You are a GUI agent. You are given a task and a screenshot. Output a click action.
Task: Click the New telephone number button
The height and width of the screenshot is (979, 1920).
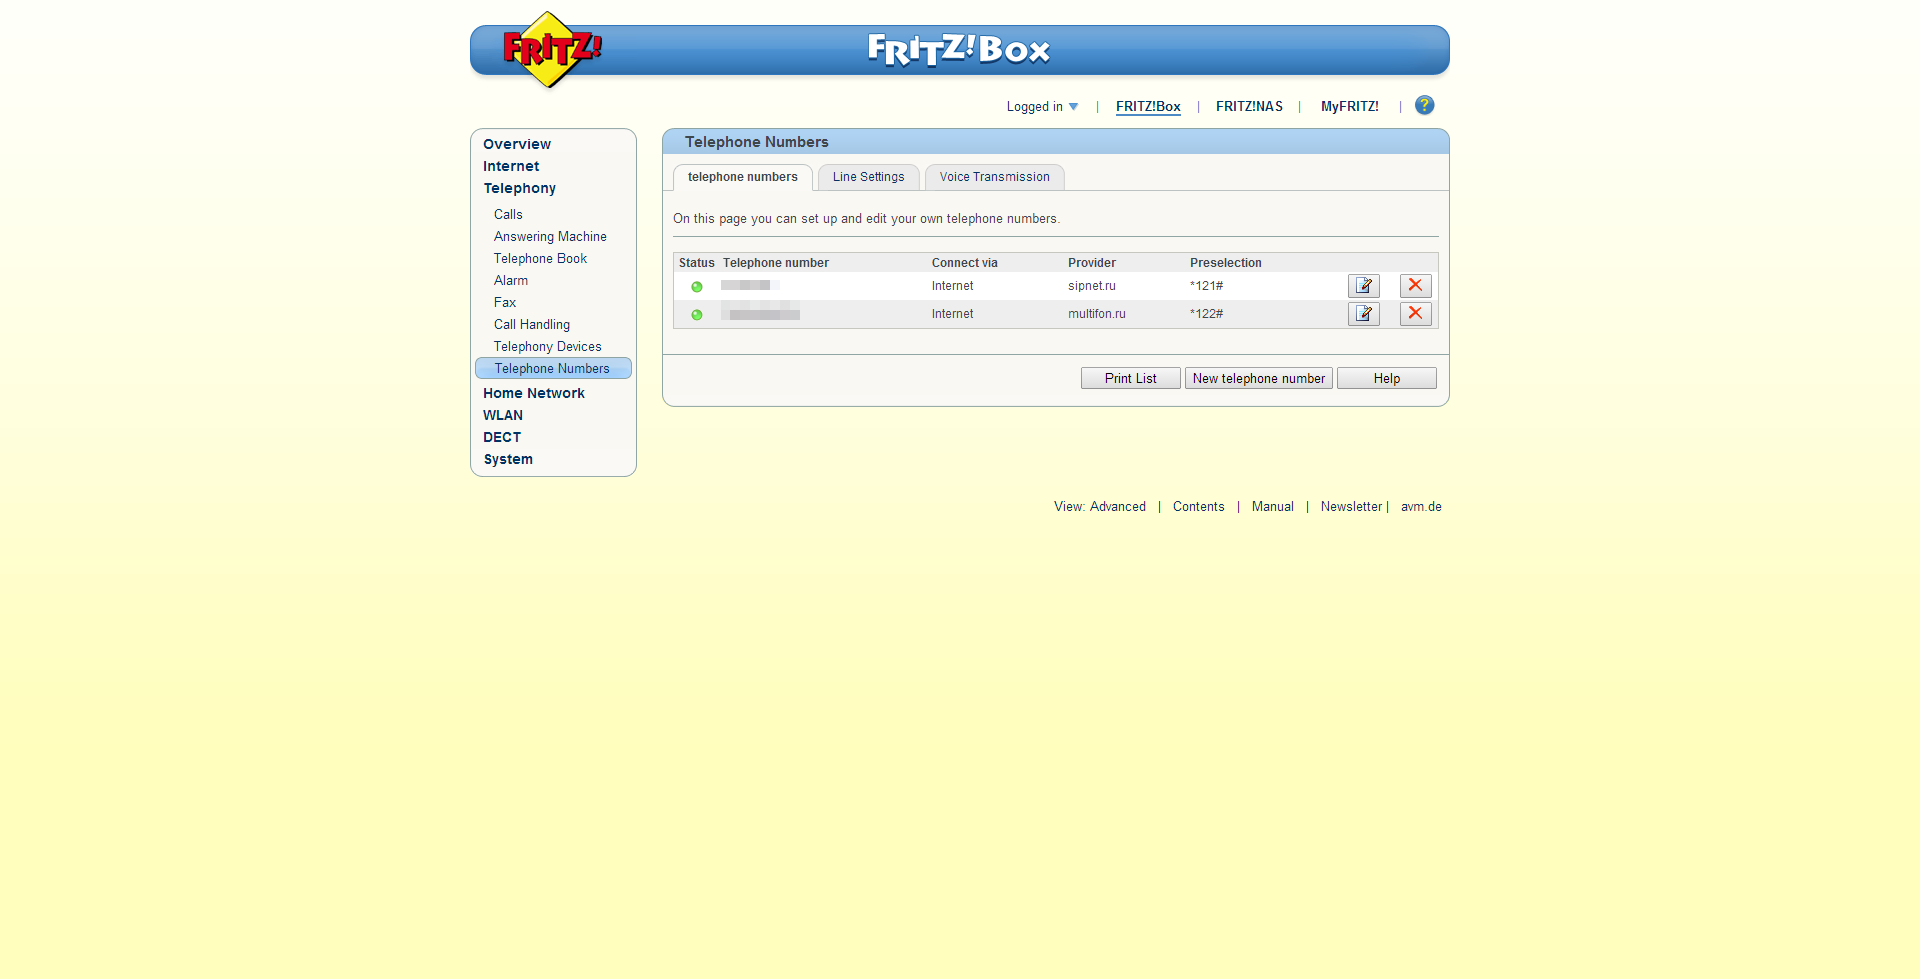click(x=1258, y=379)
